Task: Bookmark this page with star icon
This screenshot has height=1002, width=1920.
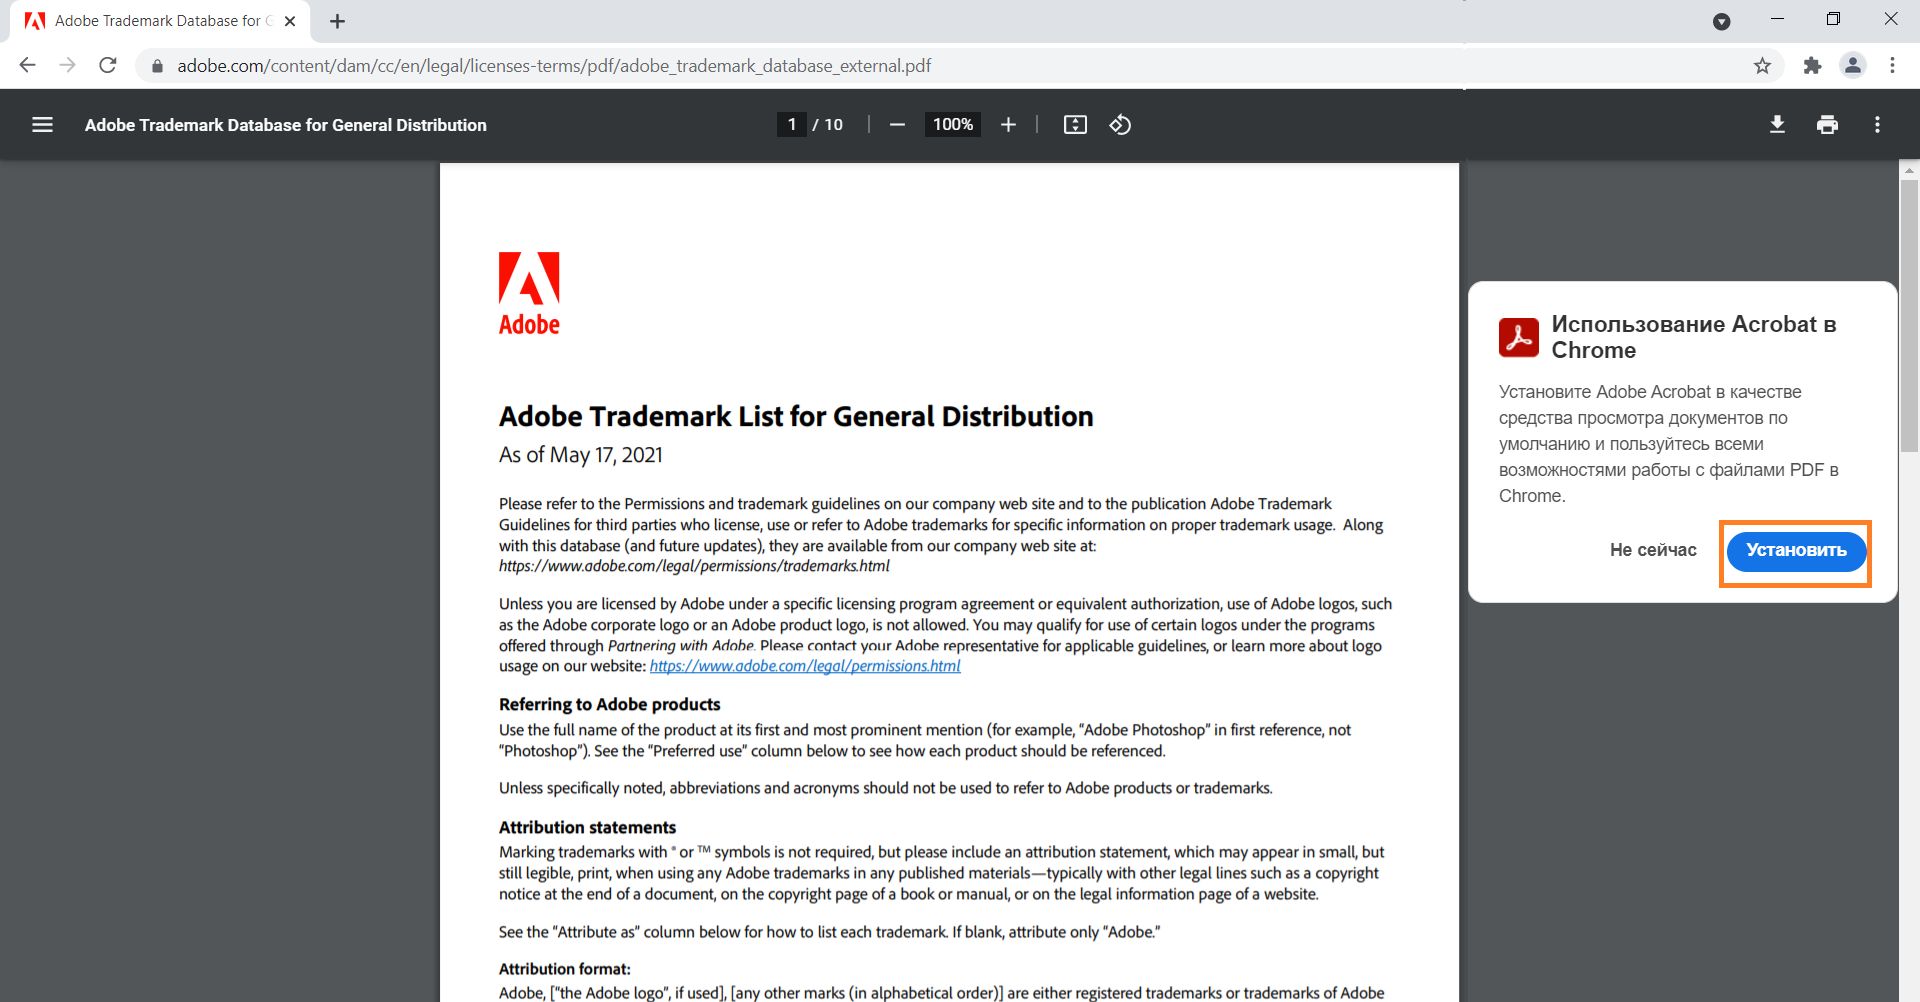Action: point(1762,66)
